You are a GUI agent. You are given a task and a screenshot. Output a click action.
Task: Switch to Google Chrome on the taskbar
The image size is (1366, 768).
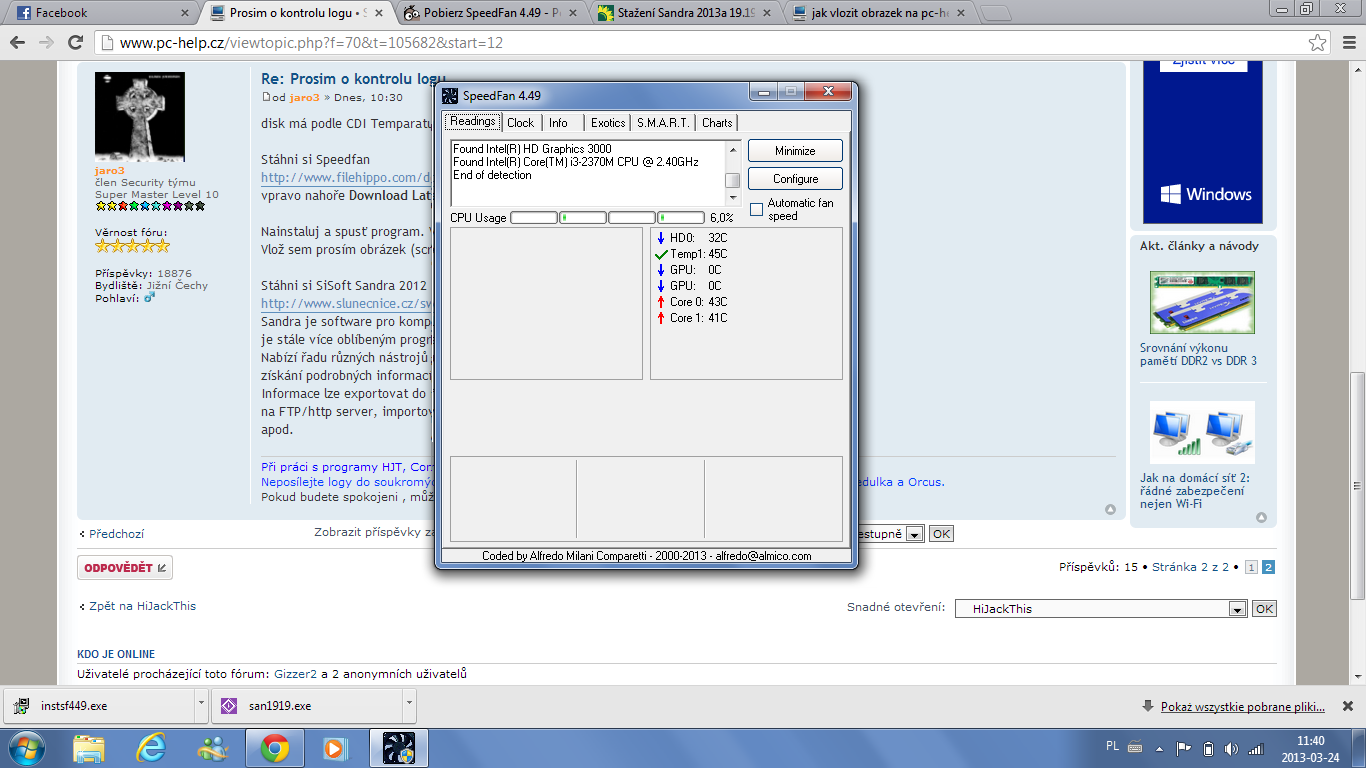275,748
